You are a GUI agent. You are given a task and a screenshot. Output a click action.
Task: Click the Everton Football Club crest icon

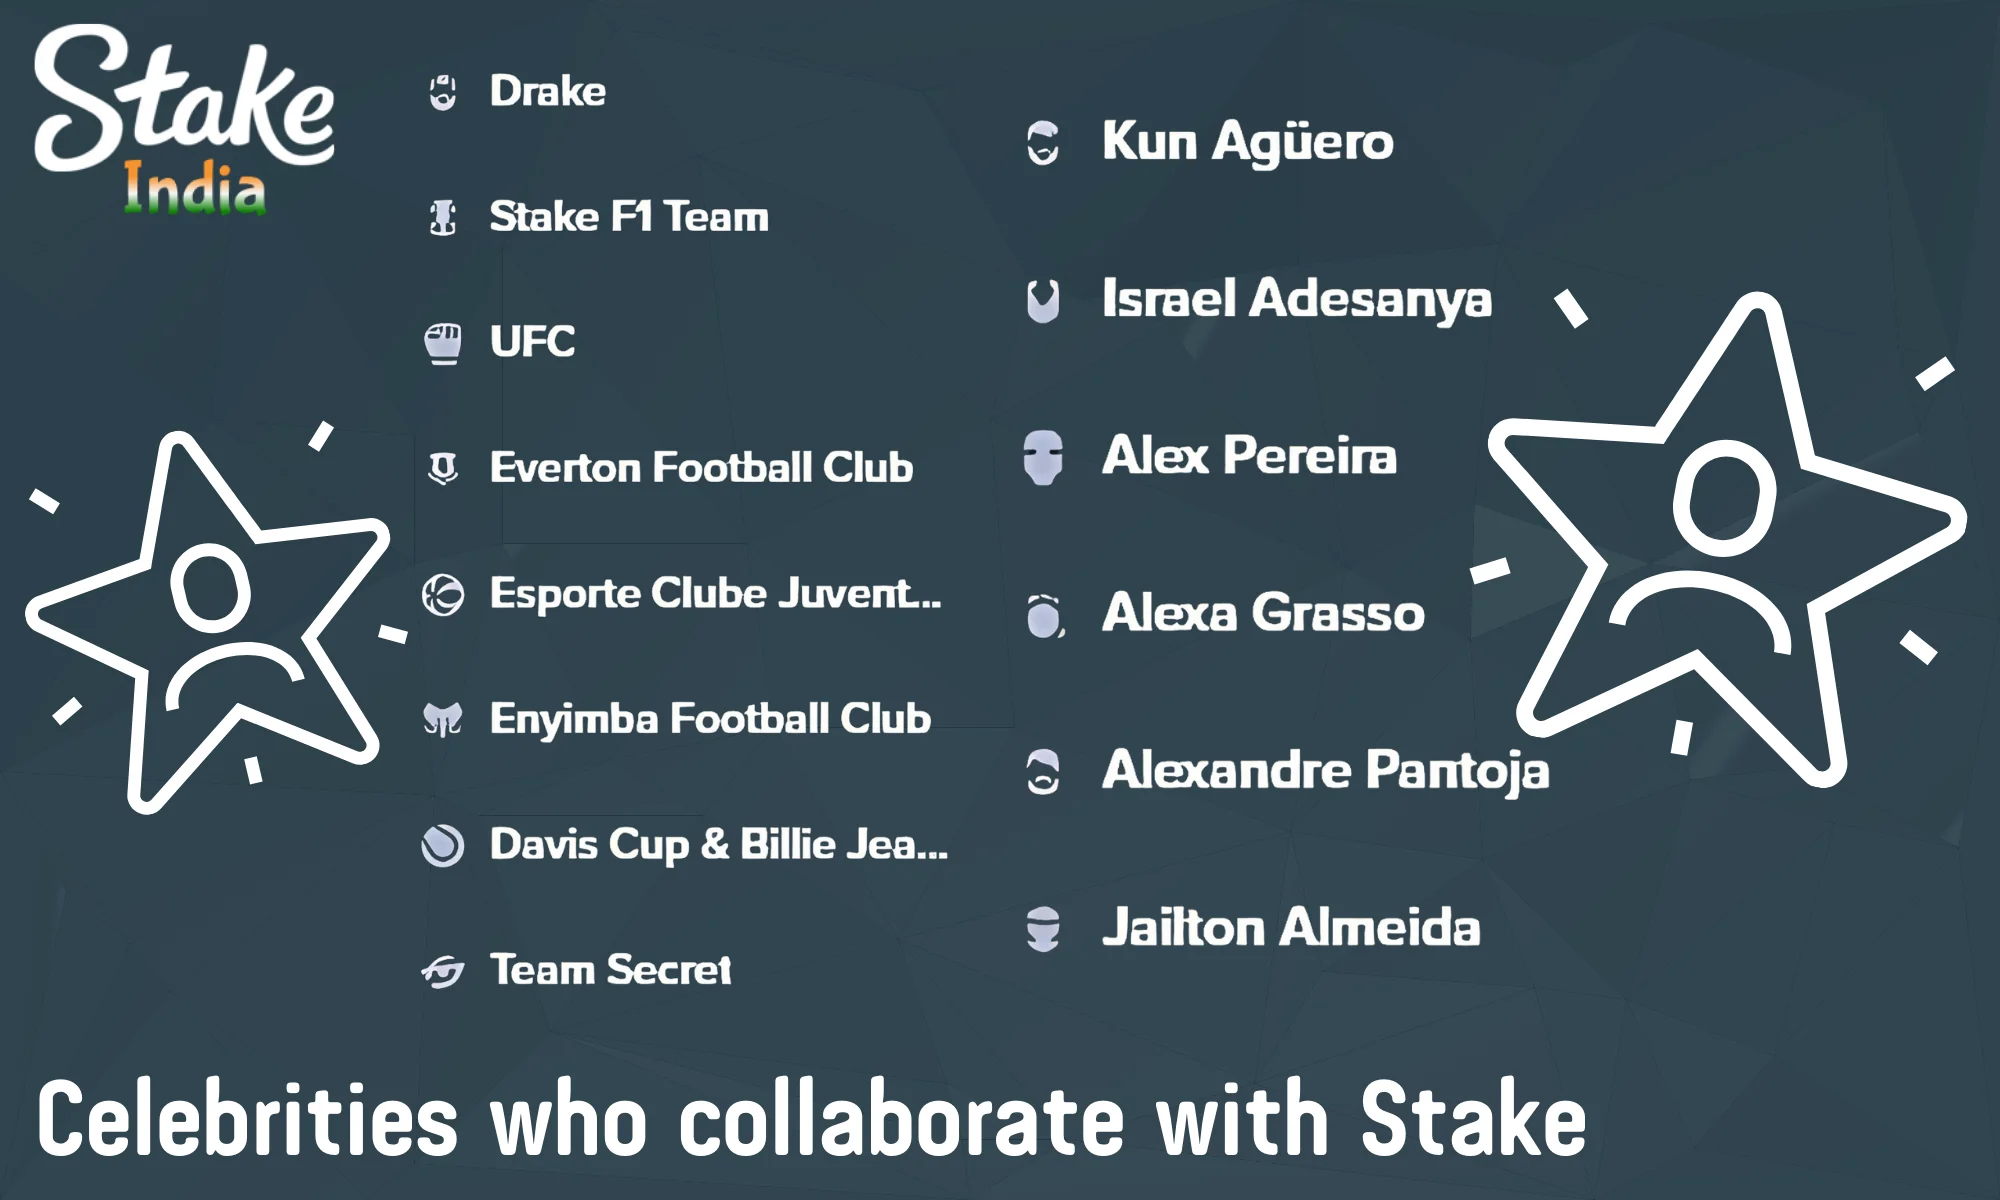click(441, 467)
